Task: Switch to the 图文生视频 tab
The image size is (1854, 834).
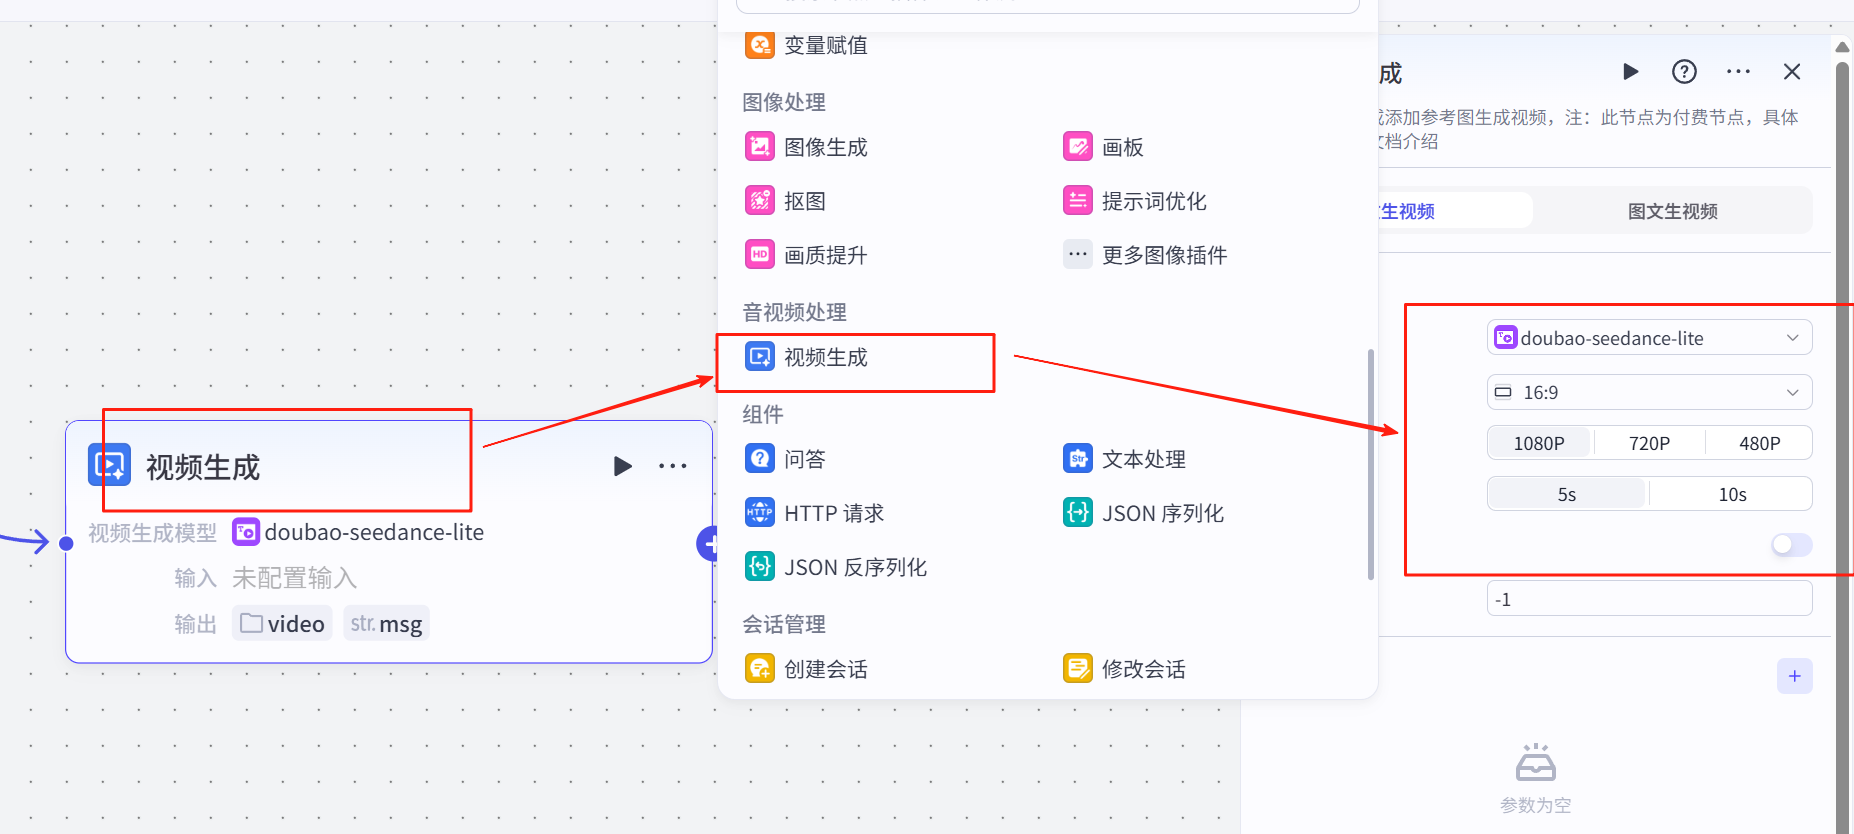Action: 1672,211
